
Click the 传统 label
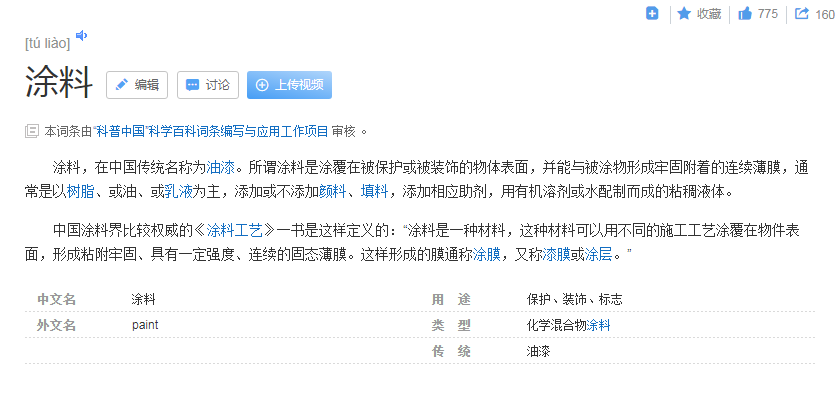(x=452, y=352)
